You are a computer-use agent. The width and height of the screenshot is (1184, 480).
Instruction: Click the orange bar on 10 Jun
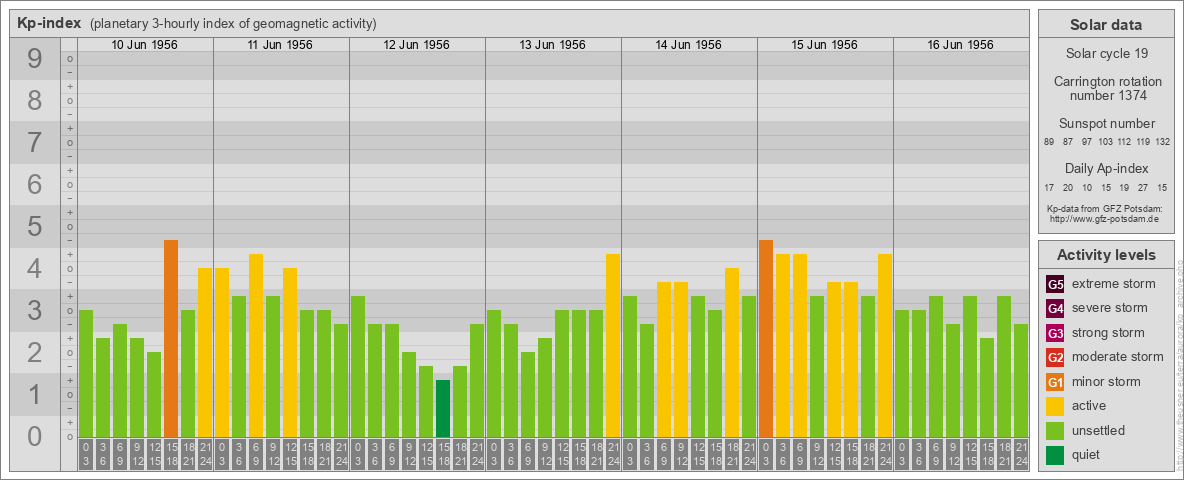coord(171,338)
